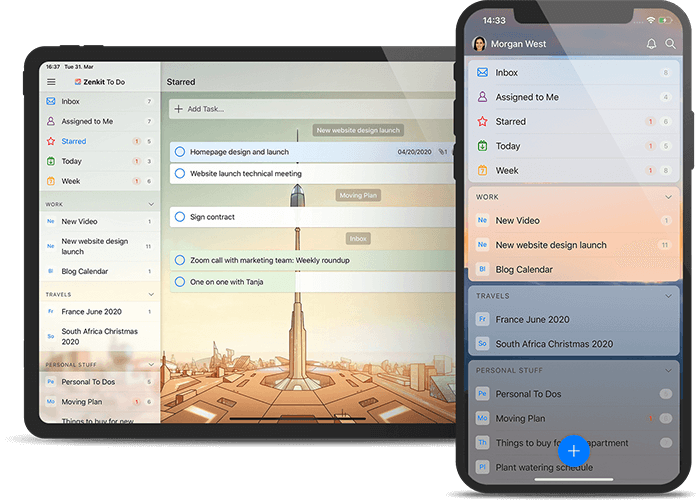Tap the Today calendar icon on the phone
Viewport: 700px width, 502px height.
(482, 146)
